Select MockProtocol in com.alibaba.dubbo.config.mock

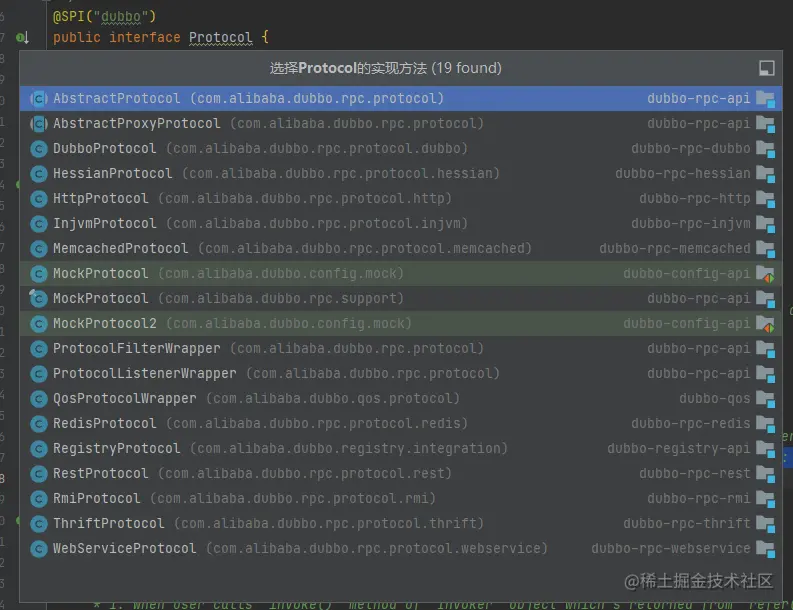401,274
